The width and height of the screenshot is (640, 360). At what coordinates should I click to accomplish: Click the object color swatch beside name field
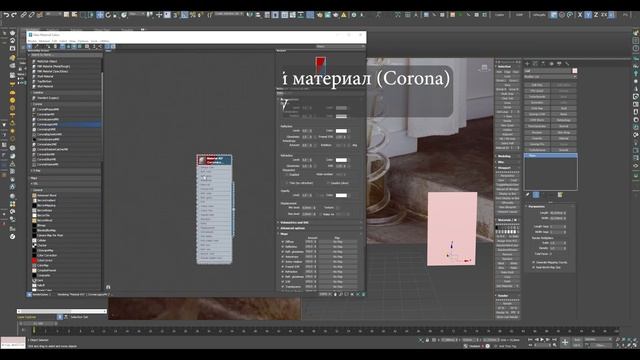tap(575, 71)
